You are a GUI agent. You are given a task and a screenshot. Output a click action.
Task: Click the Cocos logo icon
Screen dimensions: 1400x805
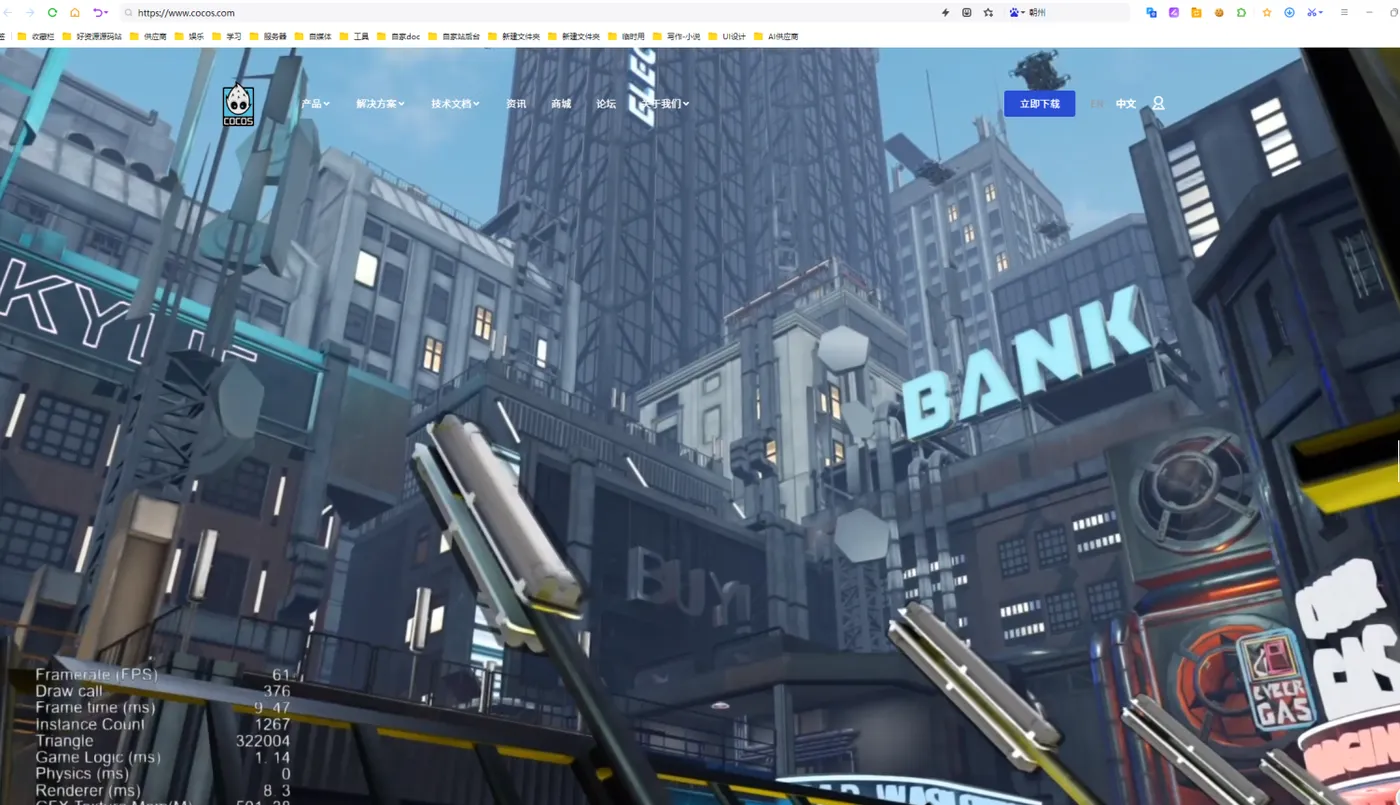(x=238, y=105)
